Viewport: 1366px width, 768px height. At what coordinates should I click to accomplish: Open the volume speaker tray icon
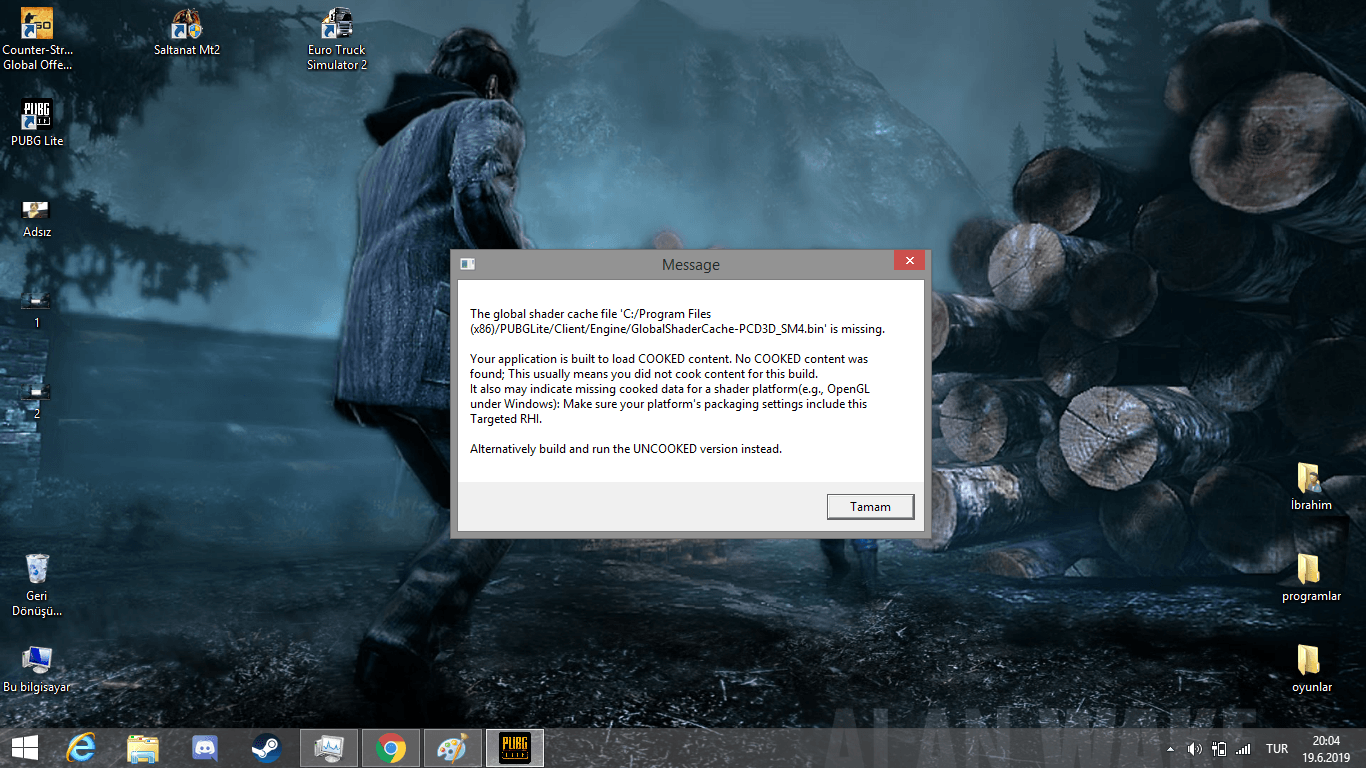pos(1194,749)
